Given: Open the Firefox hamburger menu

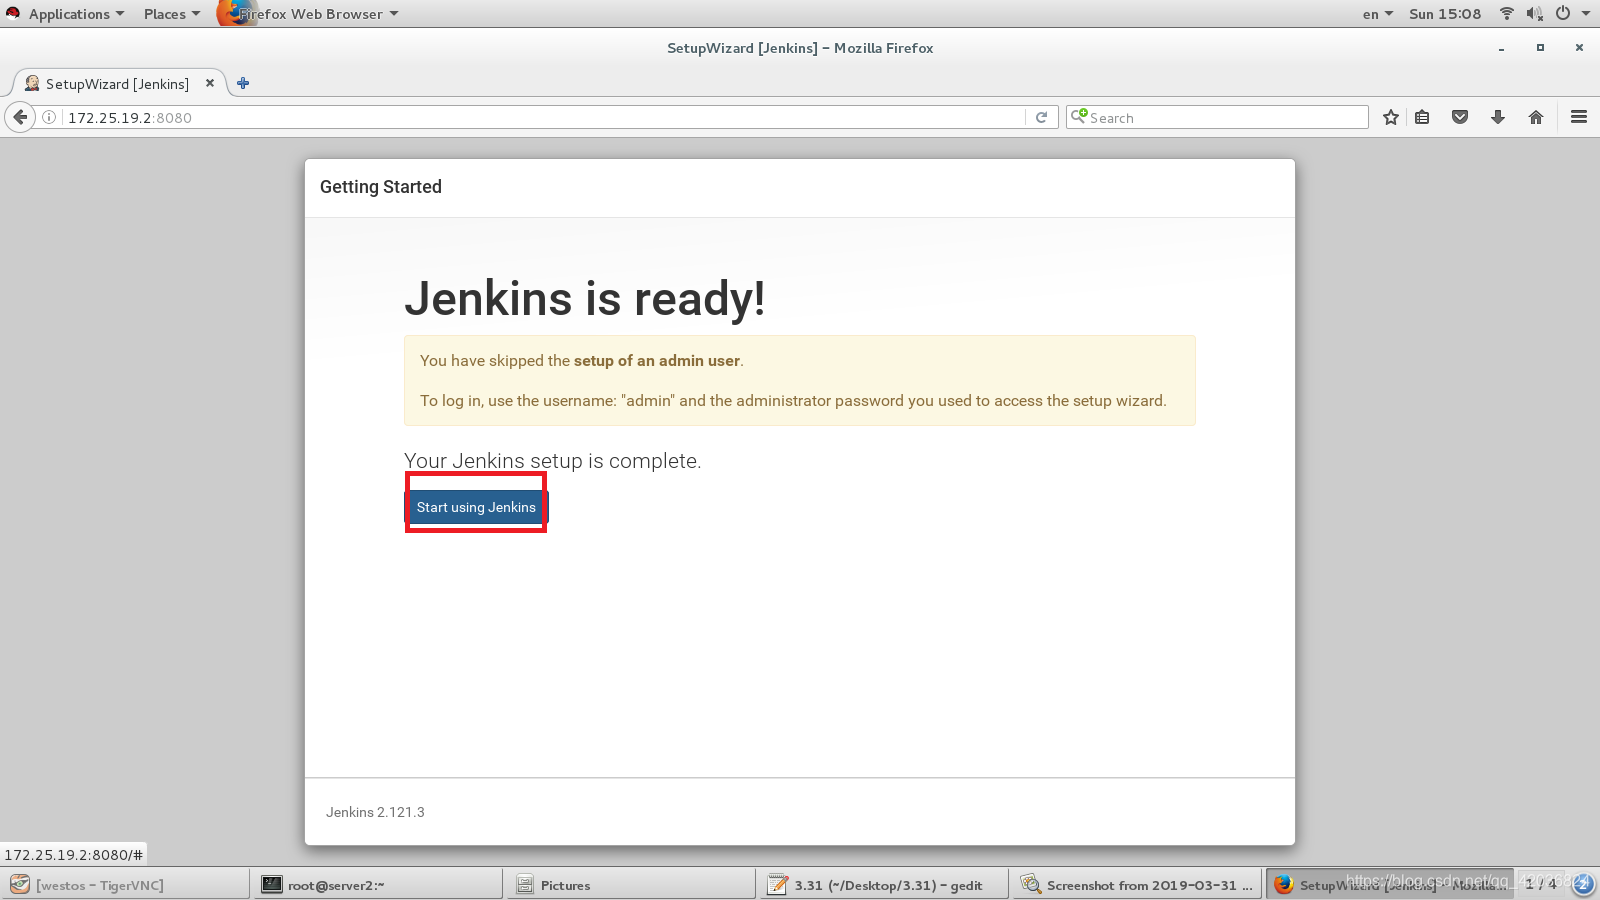Looking at the screenshot, I should 1579,117.
